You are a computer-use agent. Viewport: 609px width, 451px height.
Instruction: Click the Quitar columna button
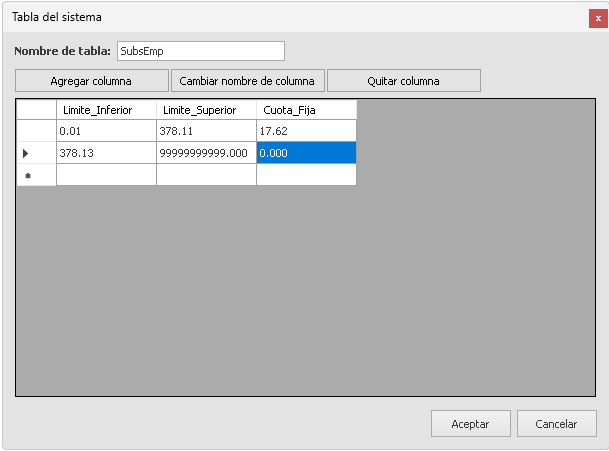point(403,81)
